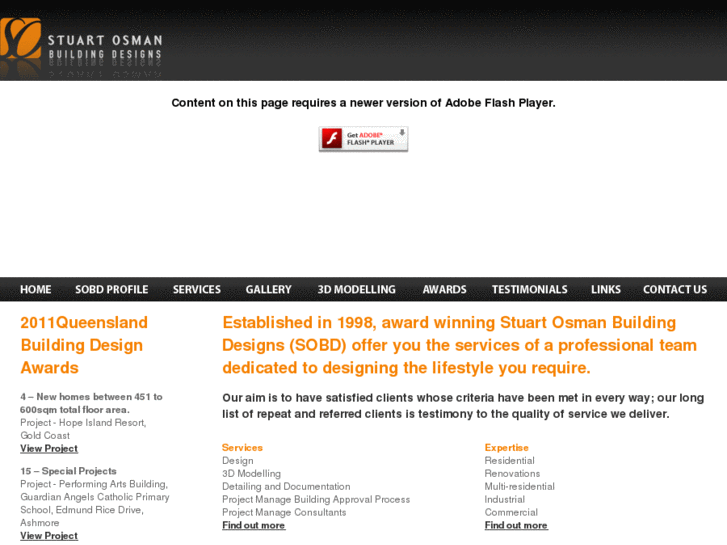Click View Project under Performing Arts Building
The image size is (727, 545).
pos(49,536)
